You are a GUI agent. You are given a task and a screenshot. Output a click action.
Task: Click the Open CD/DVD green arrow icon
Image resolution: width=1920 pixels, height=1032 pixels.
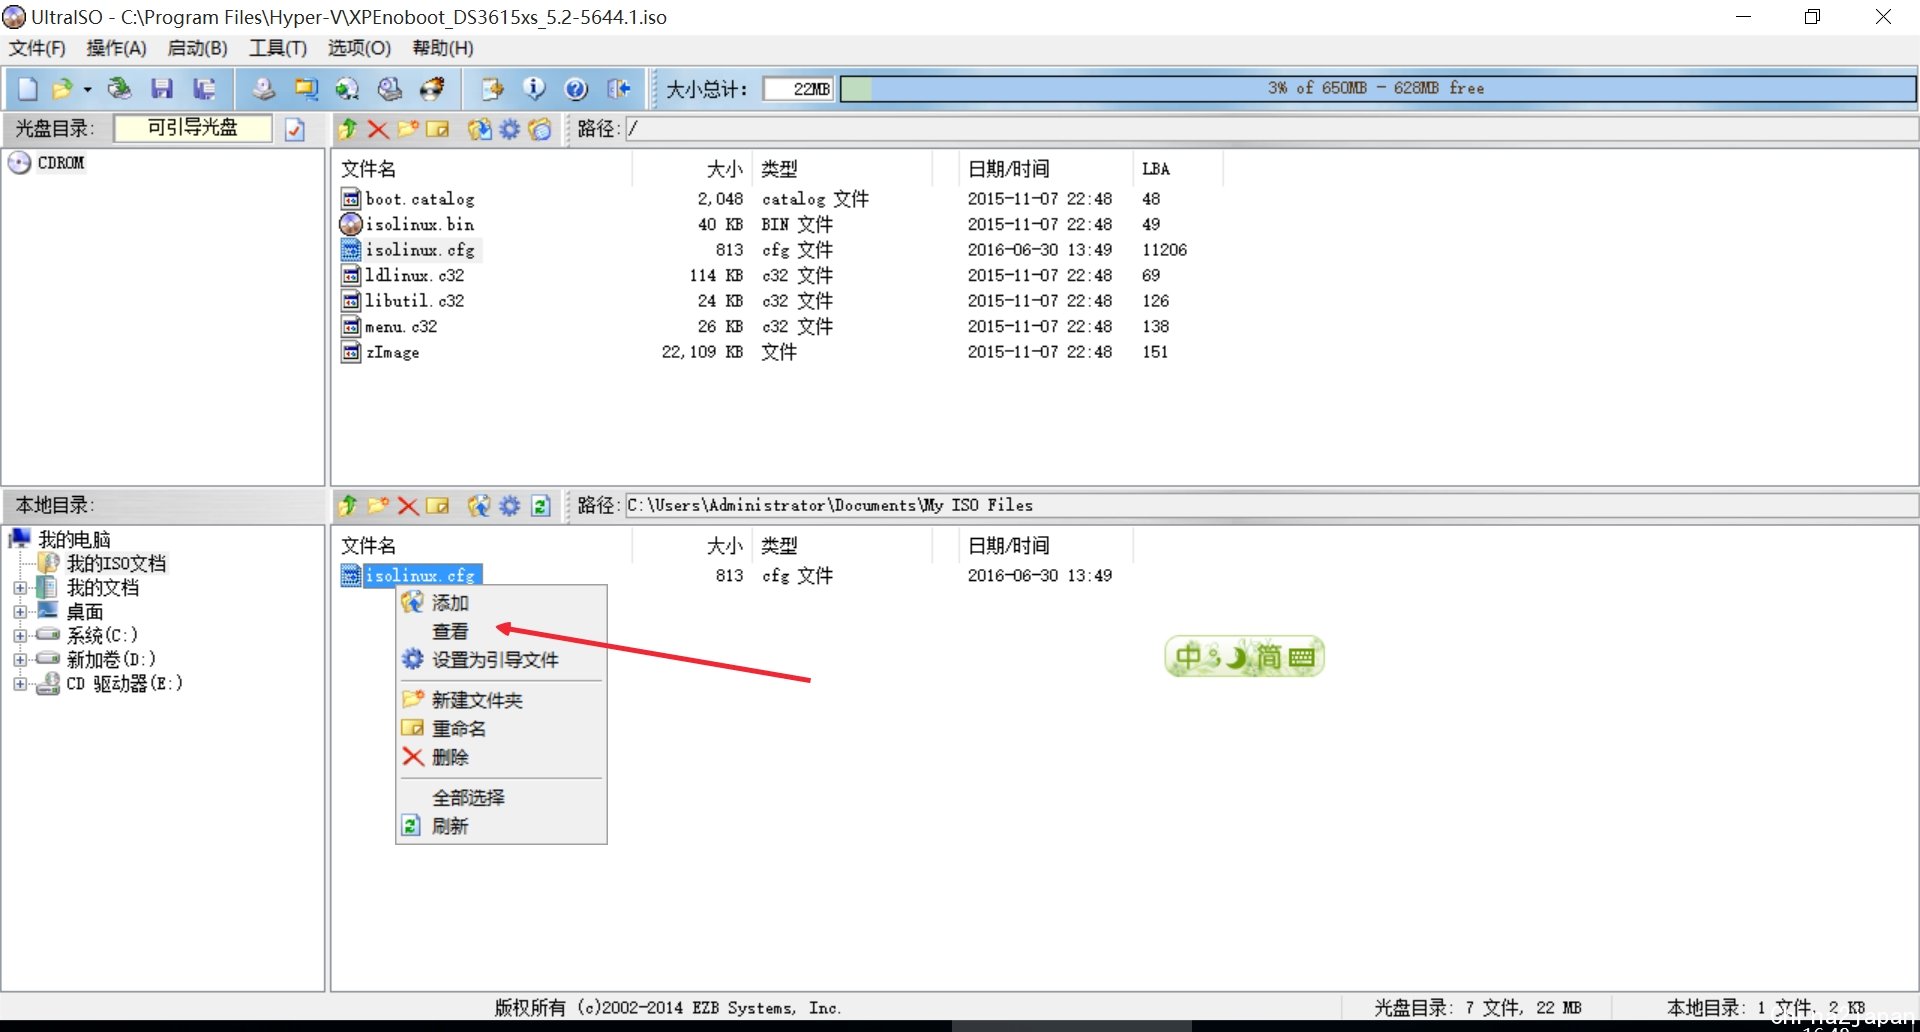point(119,89)
